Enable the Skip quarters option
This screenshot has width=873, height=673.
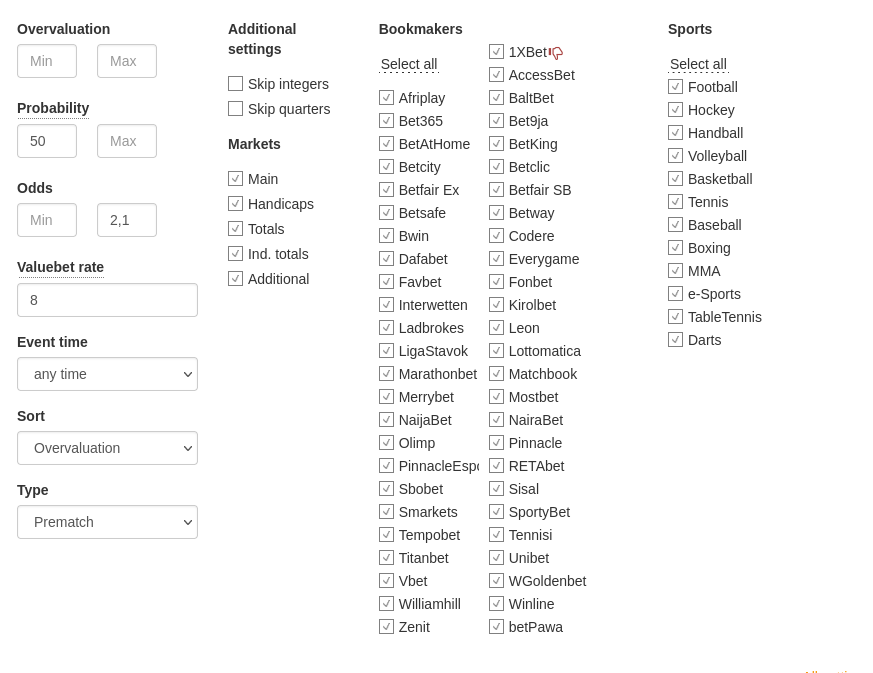236,109
